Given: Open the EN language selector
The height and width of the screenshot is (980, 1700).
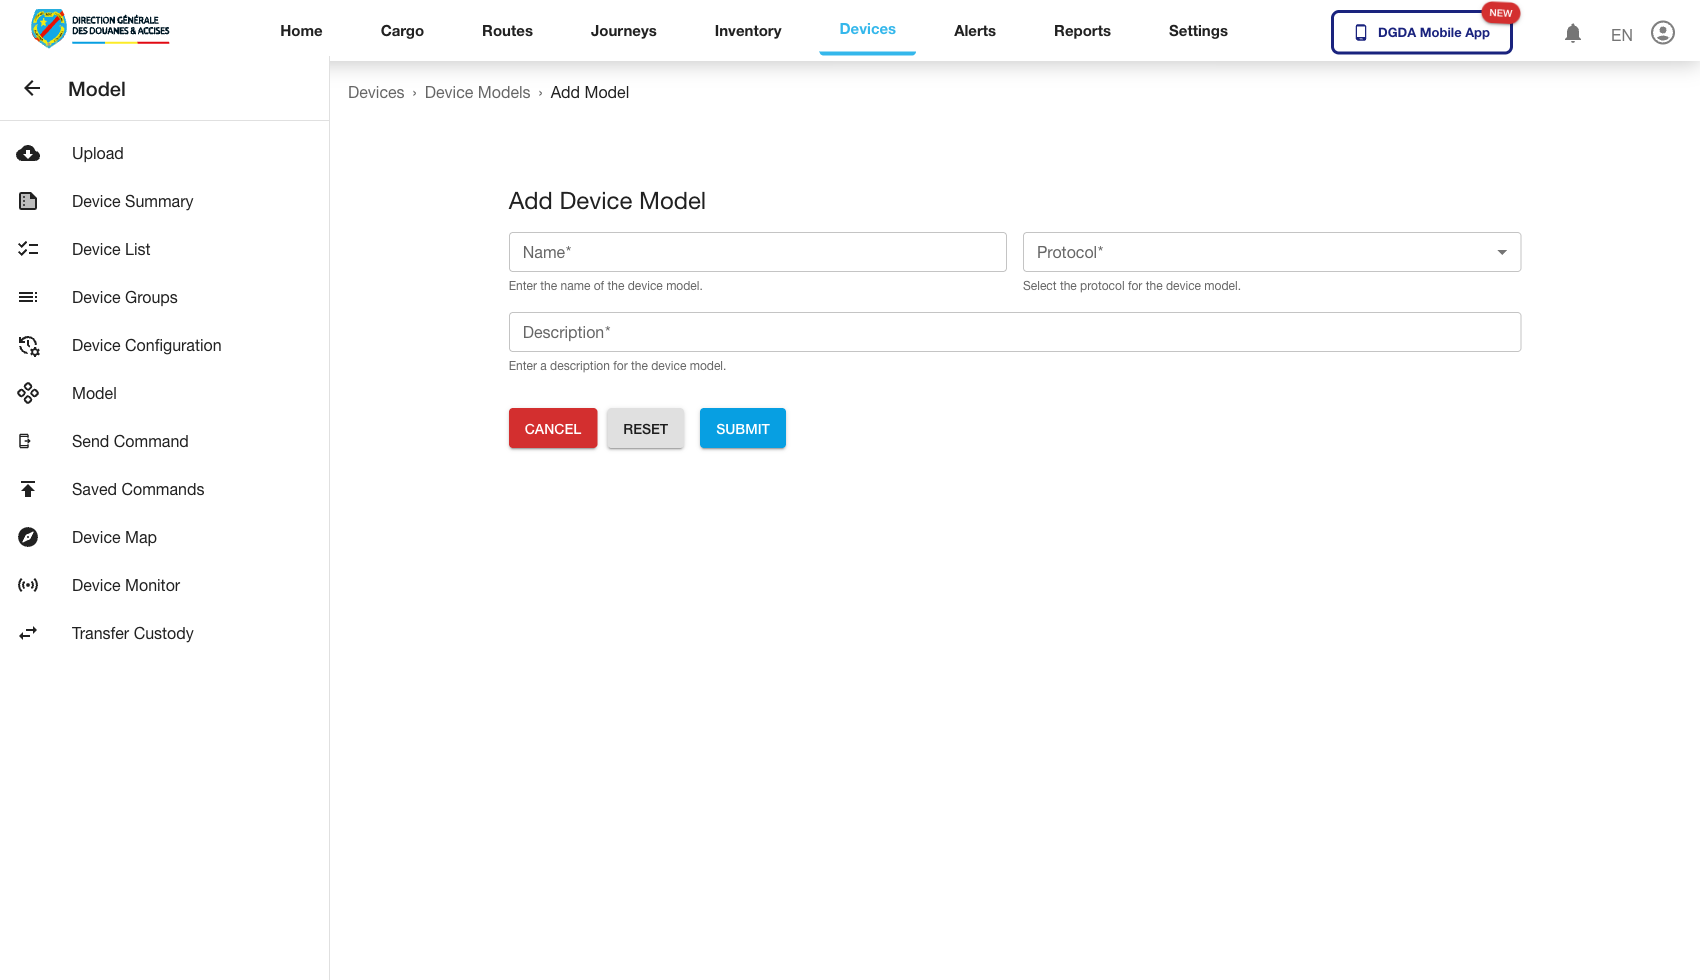Looking at the screenshot, I should tap(1621, 34).
